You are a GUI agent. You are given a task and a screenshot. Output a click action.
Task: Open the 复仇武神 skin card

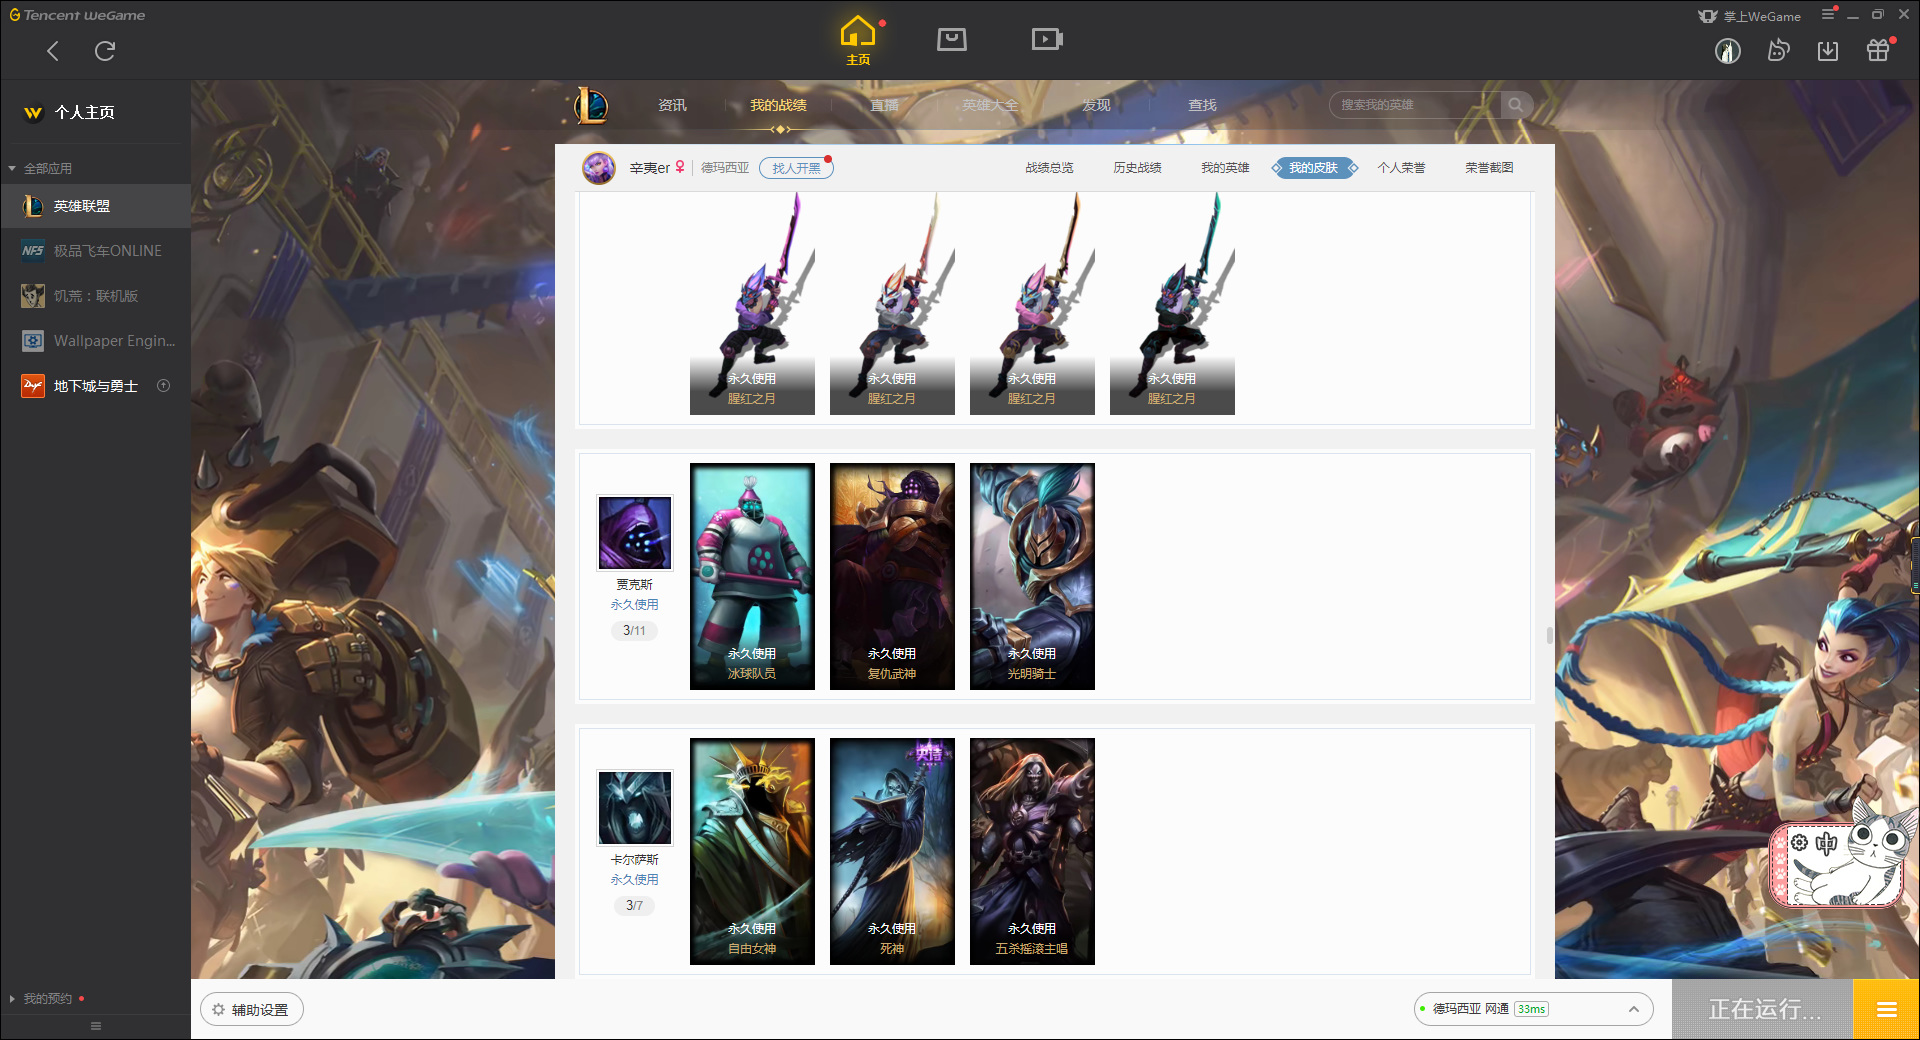[x=892, y=576]
